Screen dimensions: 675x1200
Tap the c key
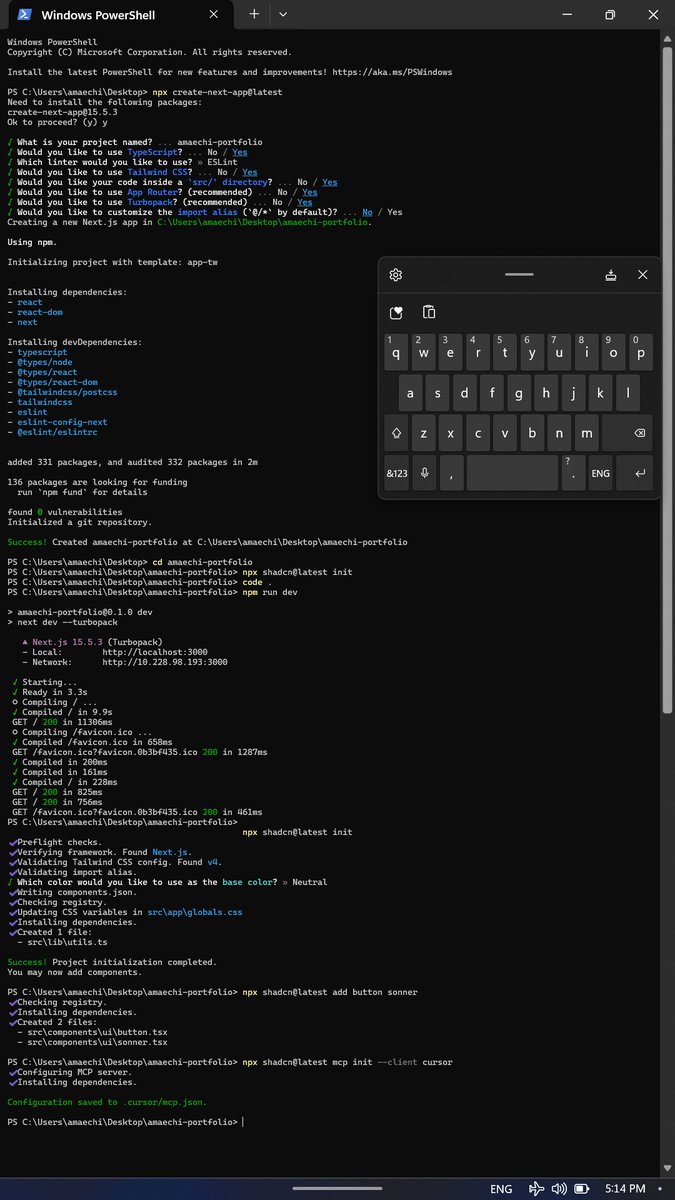point(478,433)
